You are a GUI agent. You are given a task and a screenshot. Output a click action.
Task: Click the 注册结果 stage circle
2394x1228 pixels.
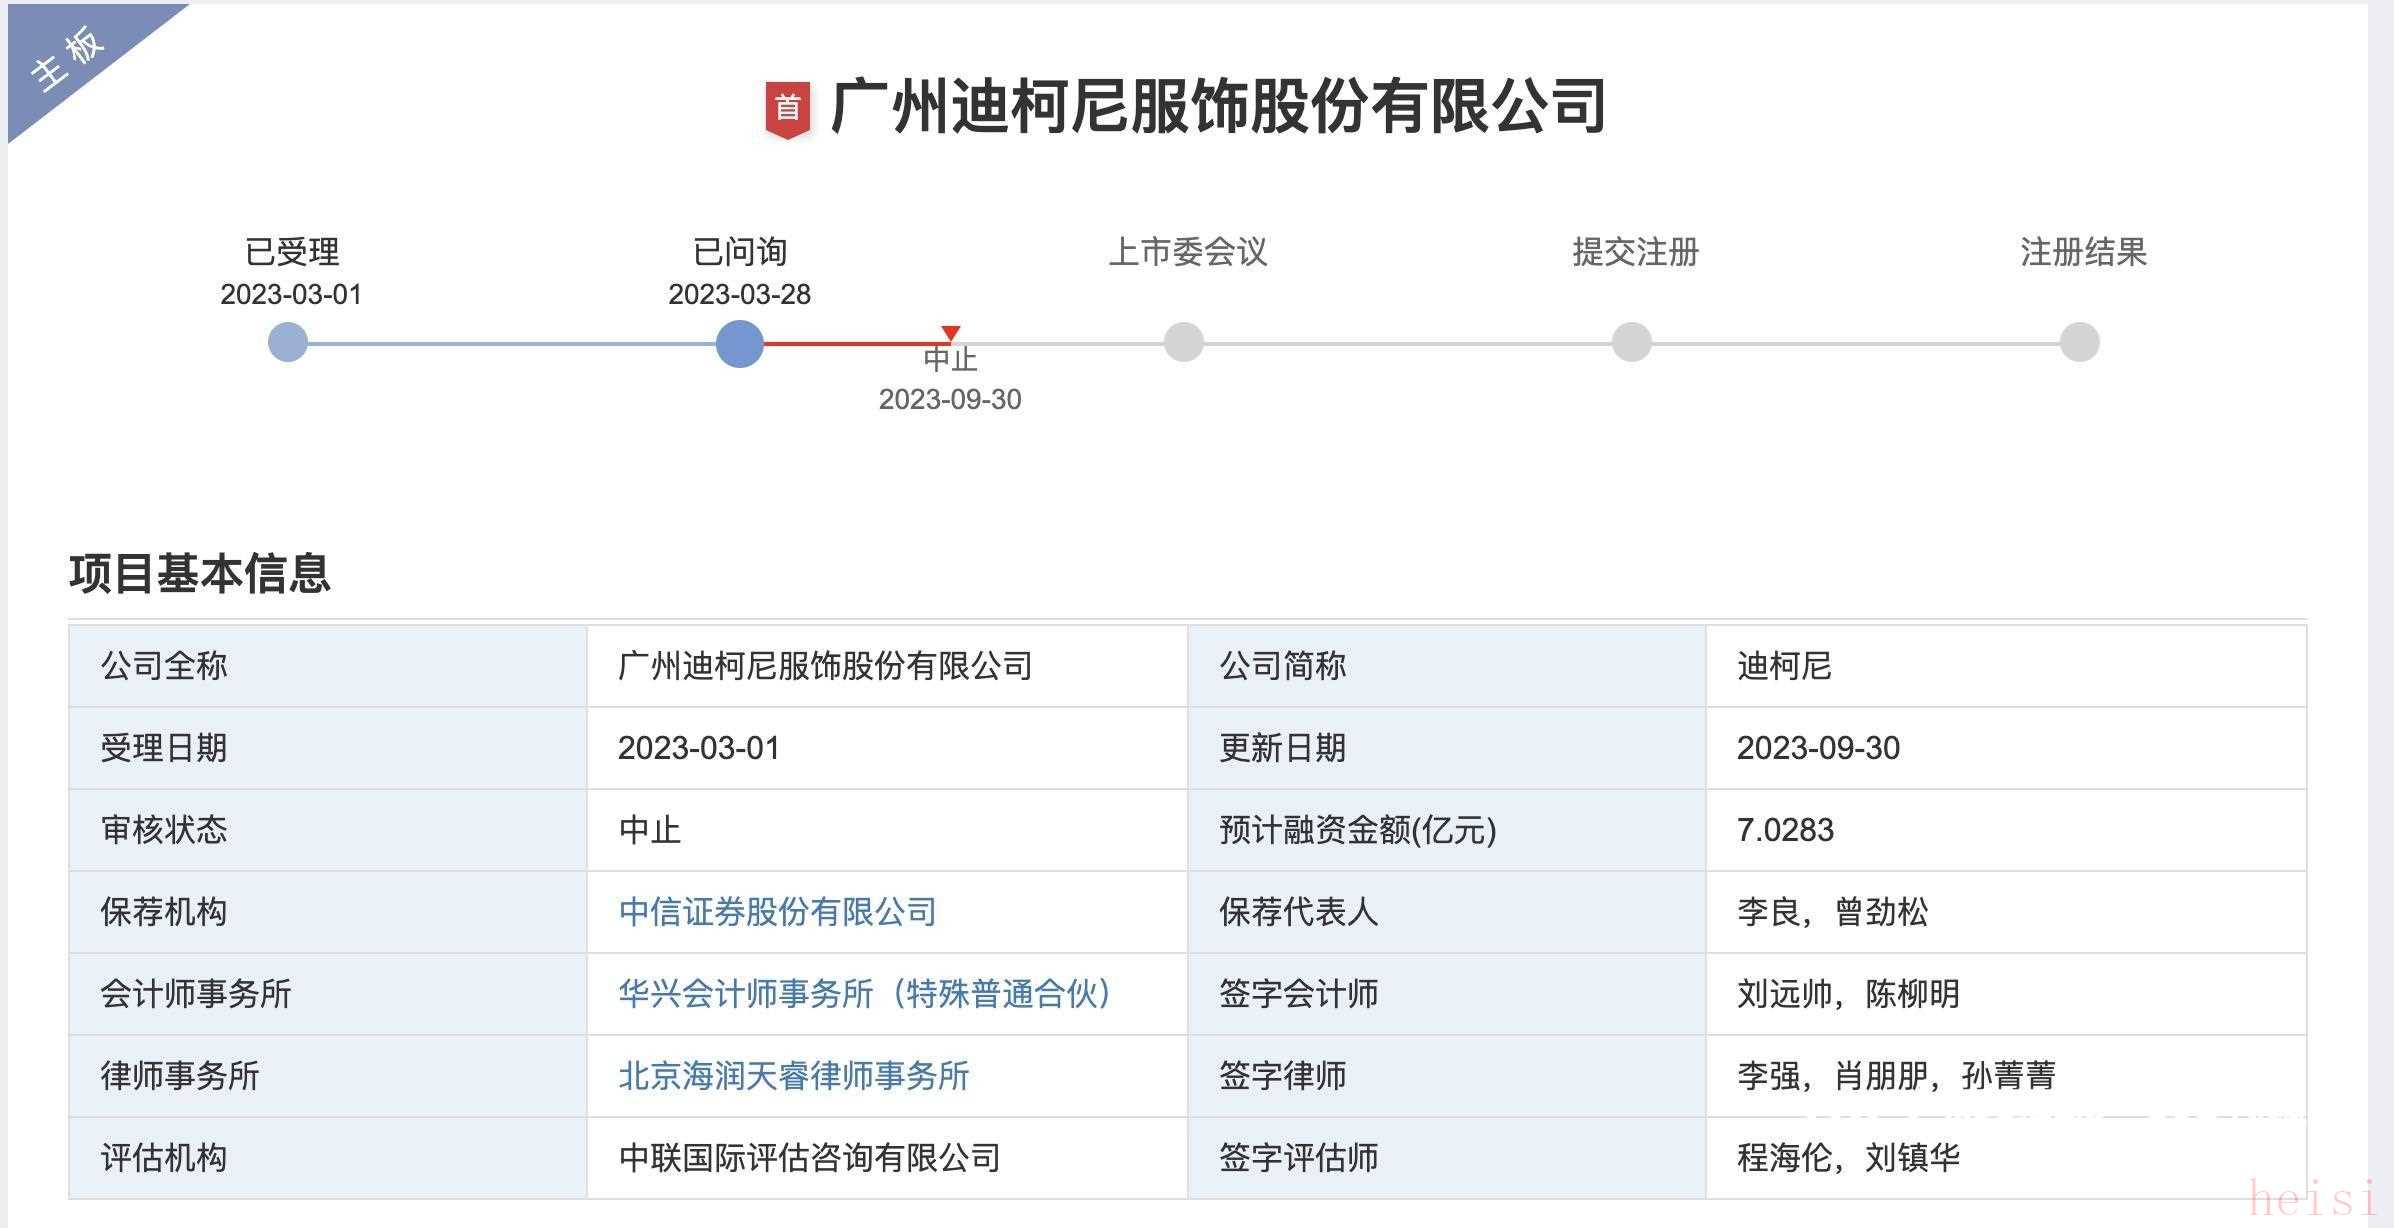point(2080,342)
